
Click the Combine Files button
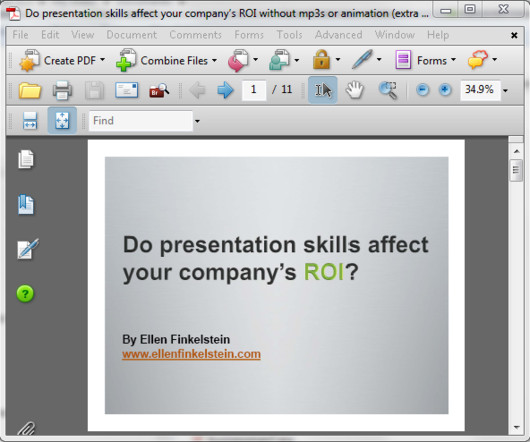166,60
